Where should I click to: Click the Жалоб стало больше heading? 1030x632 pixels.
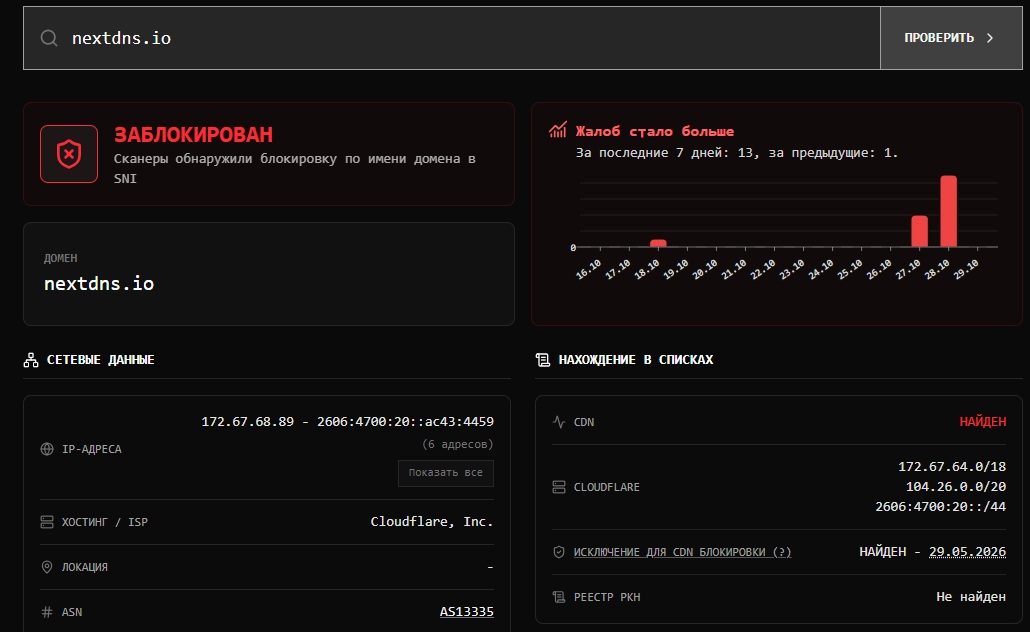[655, 131]
